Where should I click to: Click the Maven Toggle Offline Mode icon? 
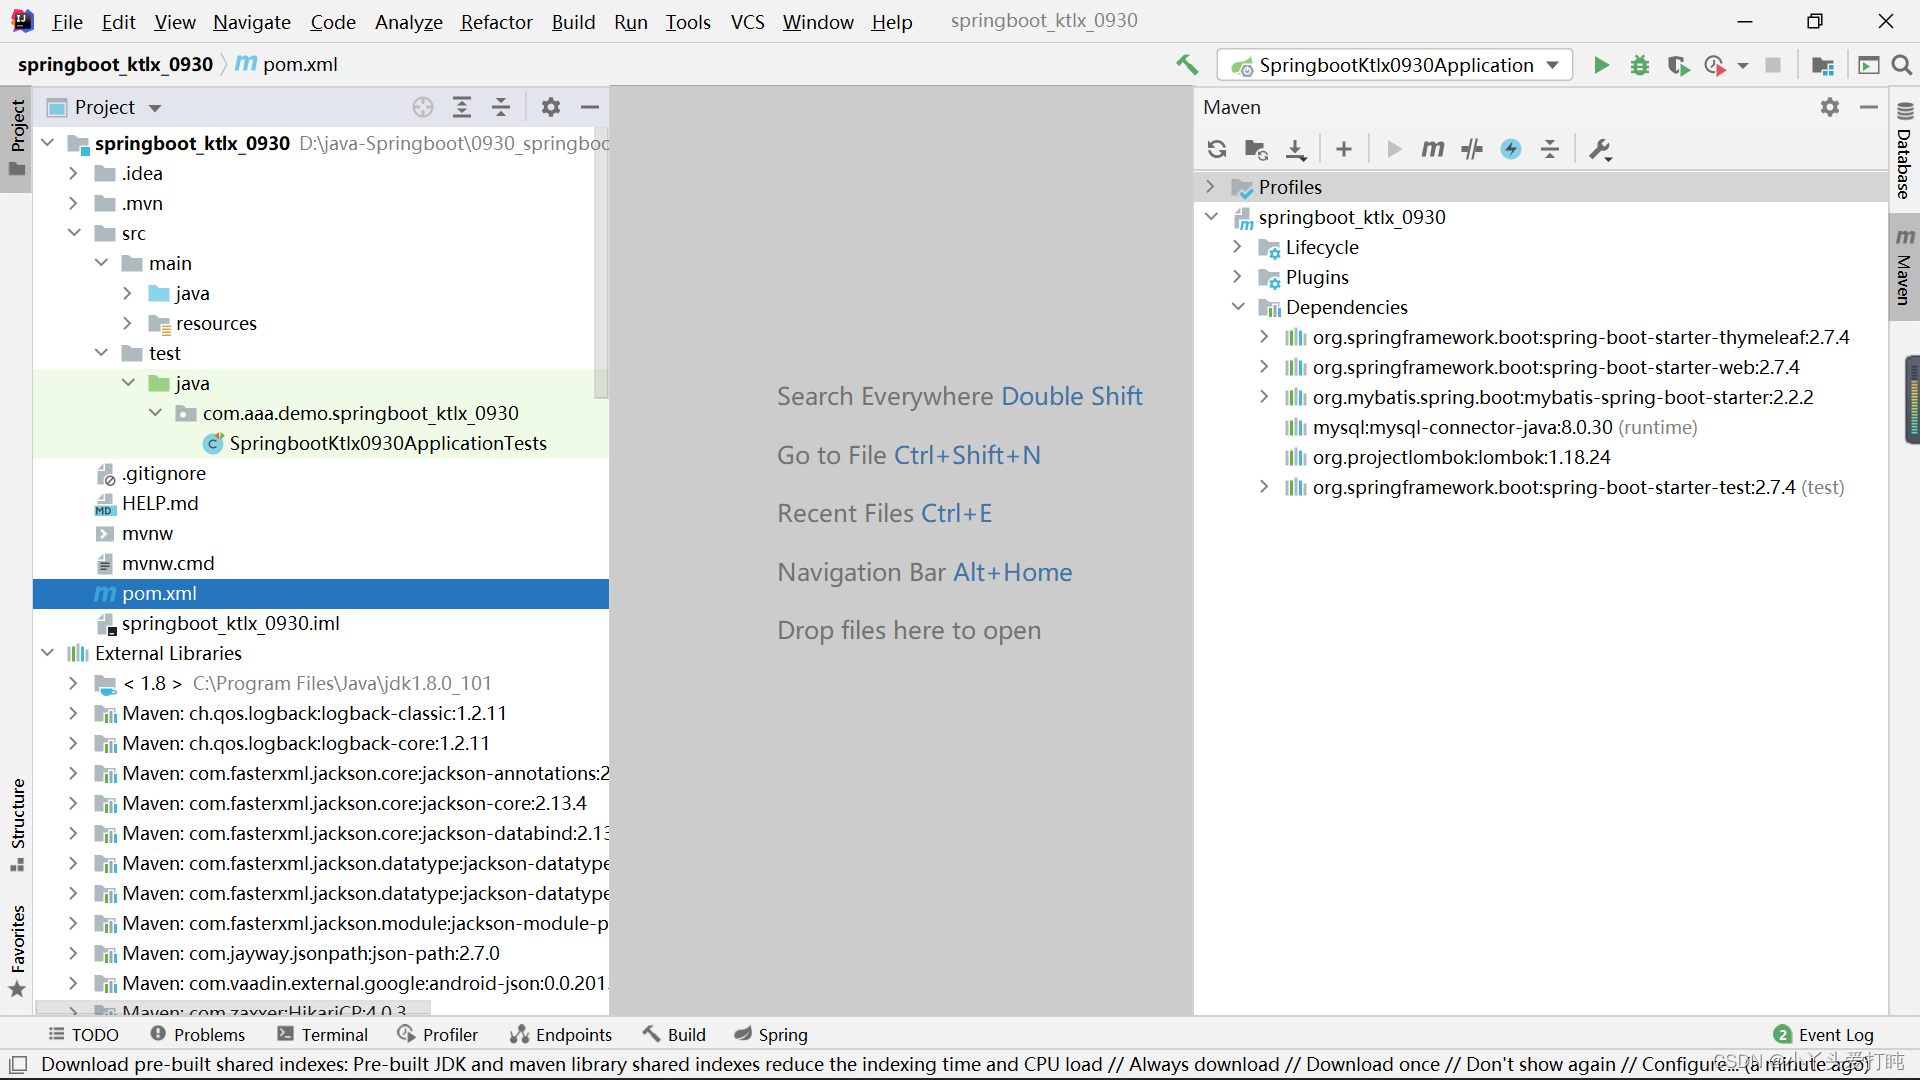point(1472,149)
